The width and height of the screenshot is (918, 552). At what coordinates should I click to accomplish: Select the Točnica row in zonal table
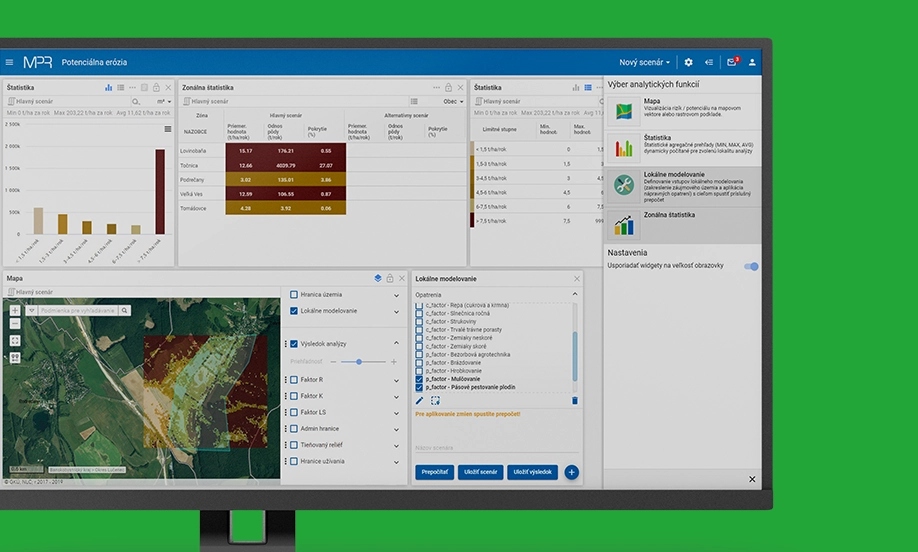point(322,165)
